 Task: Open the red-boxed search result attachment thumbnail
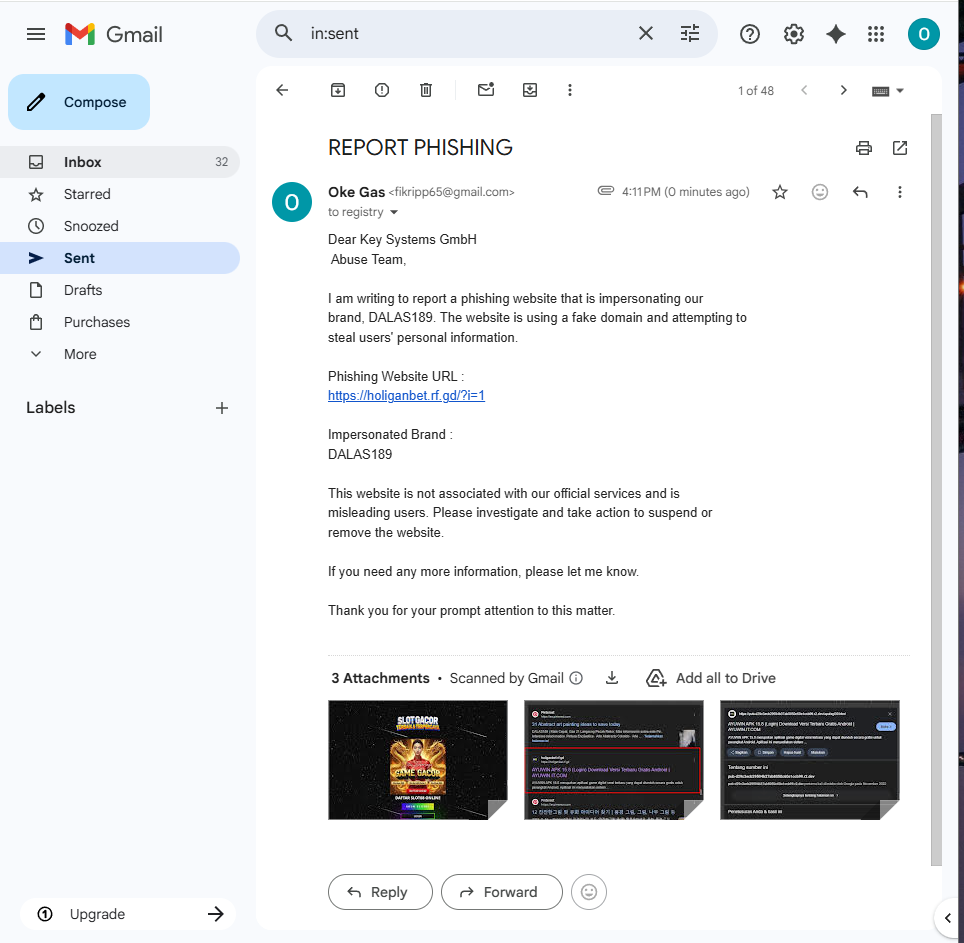(x=614, y=760)
